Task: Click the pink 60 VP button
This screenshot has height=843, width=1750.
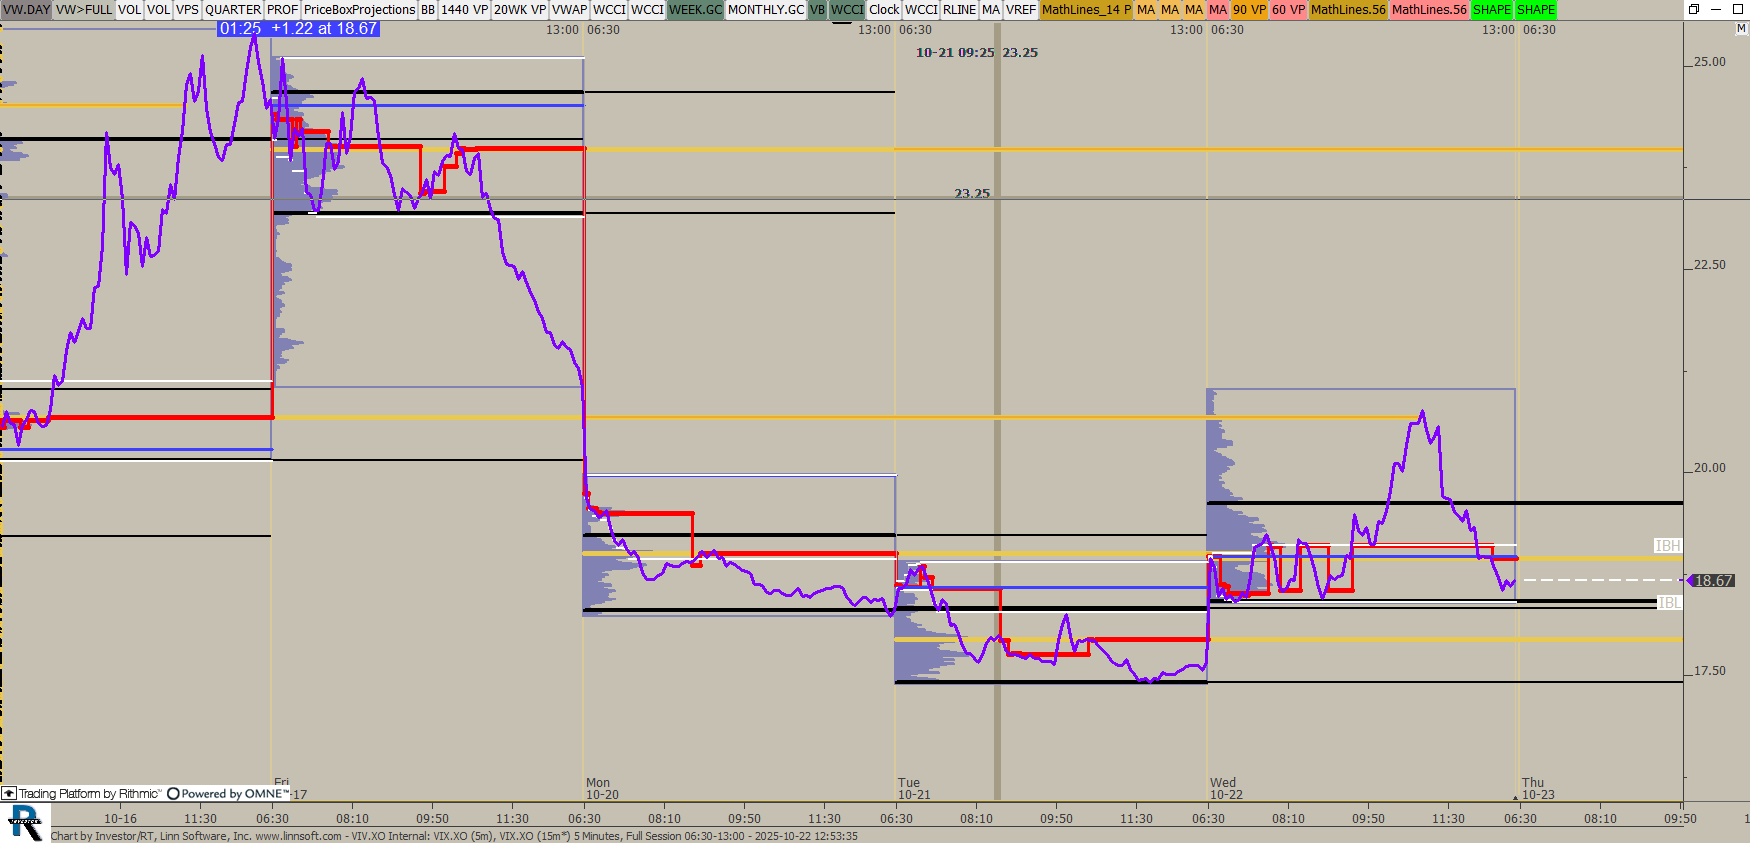Action: (1288, 9)
